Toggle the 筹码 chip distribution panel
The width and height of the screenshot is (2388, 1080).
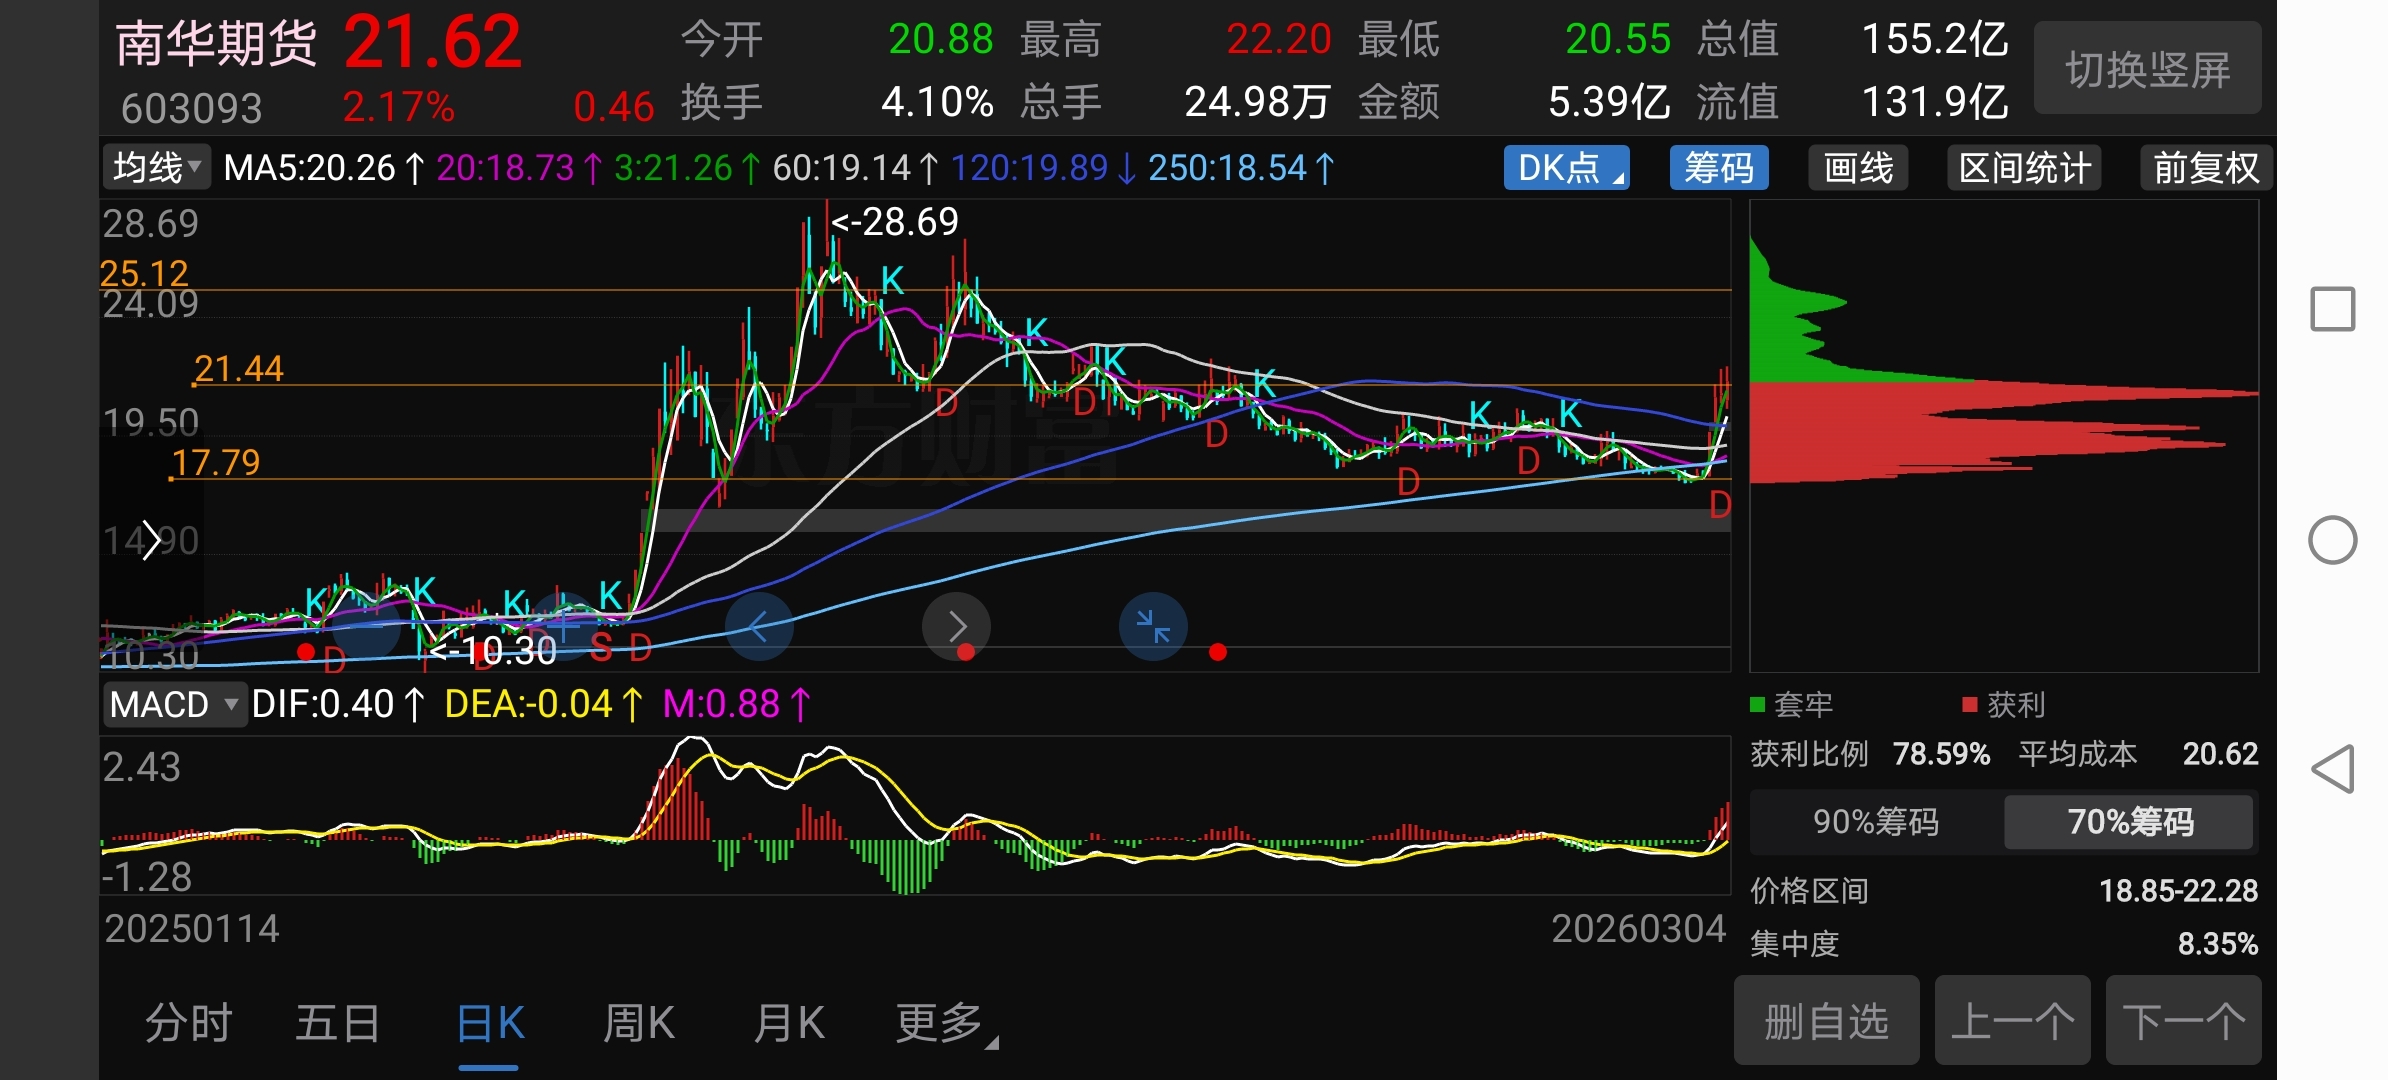pos(1718,168)
